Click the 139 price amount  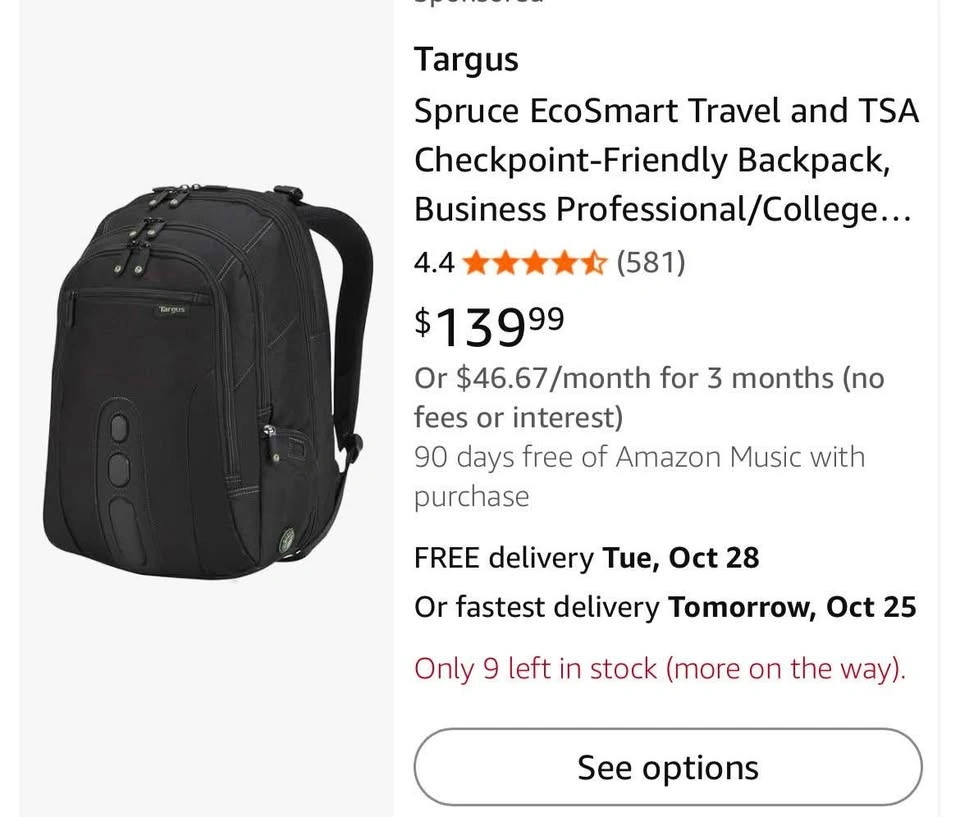(x=481, y=328)
